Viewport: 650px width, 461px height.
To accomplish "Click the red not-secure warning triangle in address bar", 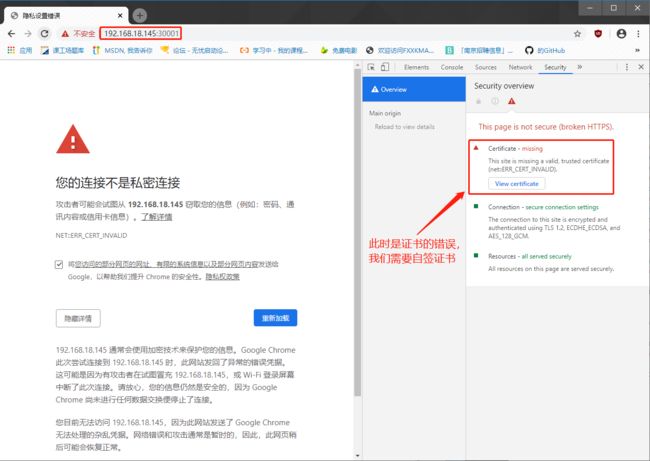I will pyautogui.click(x=65, y=34).
